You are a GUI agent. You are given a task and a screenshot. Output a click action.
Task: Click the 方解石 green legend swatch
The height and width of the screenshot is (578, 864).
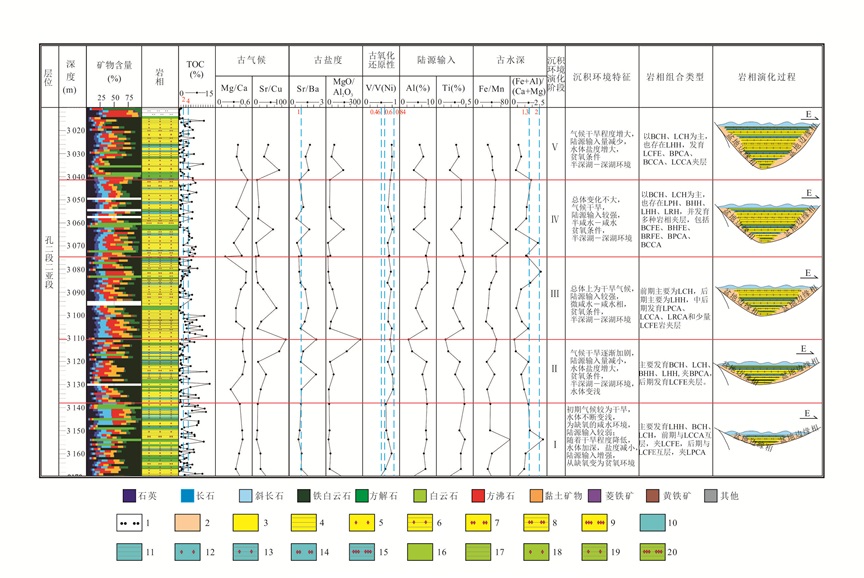[361, 495]
